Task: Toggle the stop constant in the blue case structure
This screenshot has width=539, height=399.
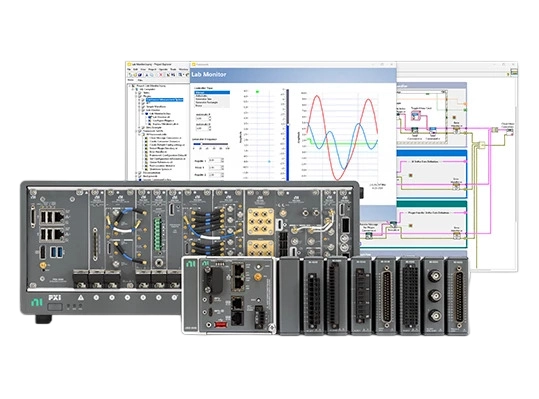Action: tap(410, 175)
